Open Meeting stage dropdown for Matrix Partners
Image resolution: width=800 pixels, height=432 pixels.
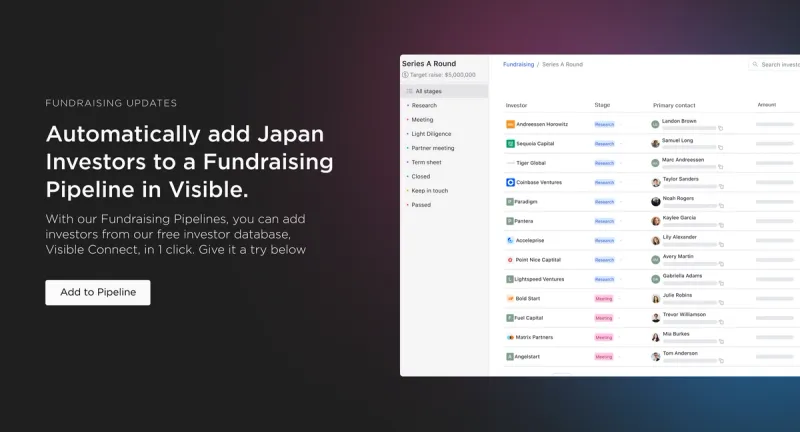(x=604, y=338)
